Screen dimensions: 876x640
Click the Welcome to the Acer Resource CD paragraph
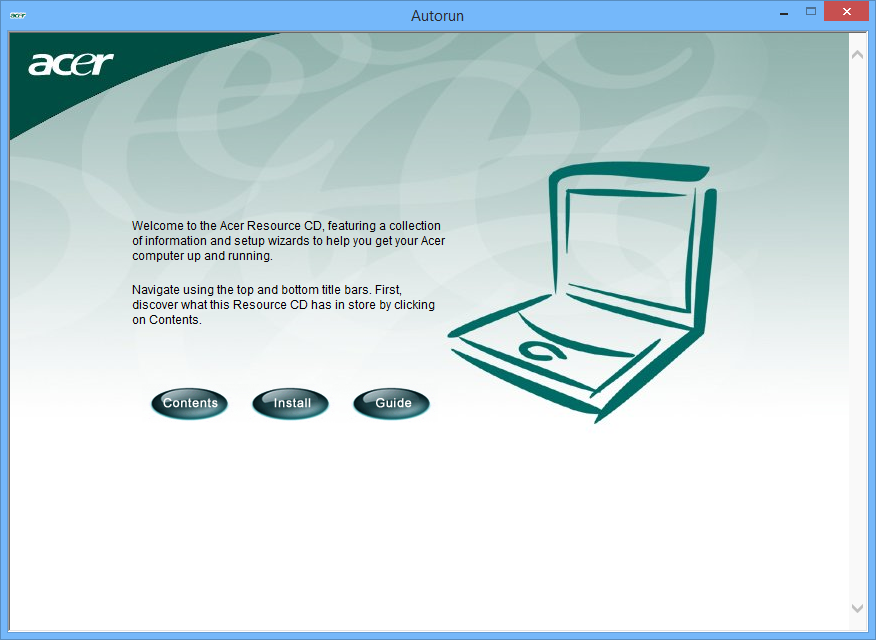point(288,241)
